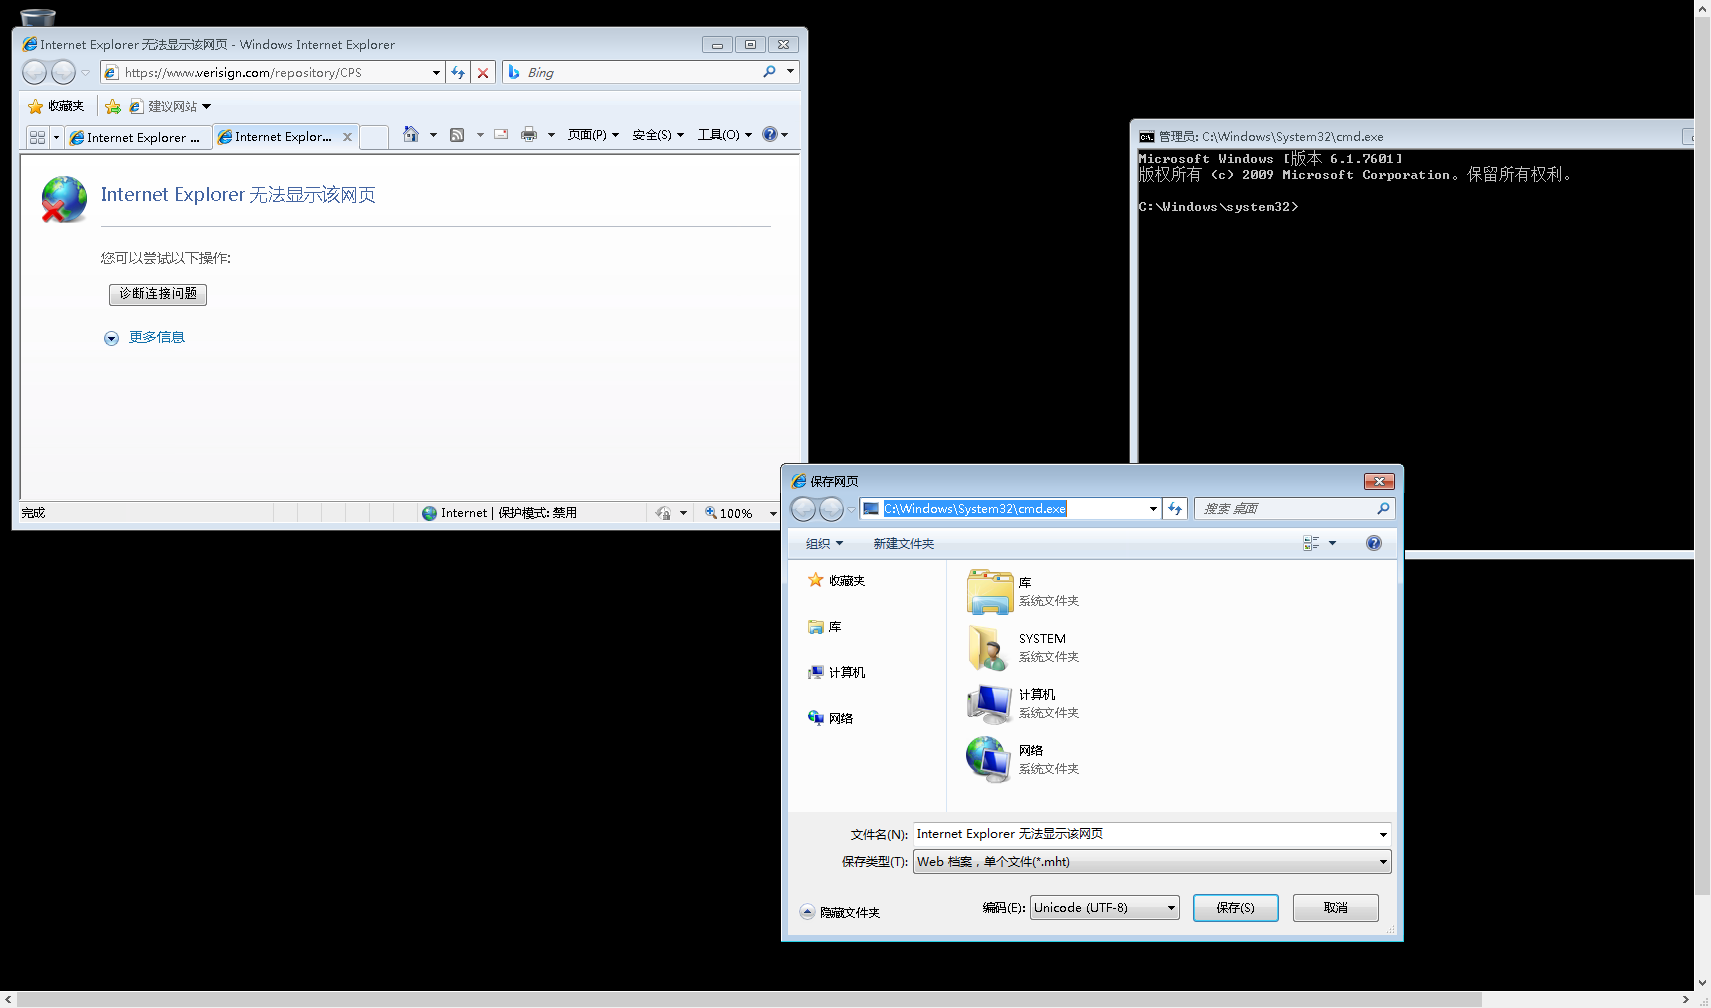Click the security lock icon in IE status bar
The image size is (1711, 1008).
coord(663,512)
